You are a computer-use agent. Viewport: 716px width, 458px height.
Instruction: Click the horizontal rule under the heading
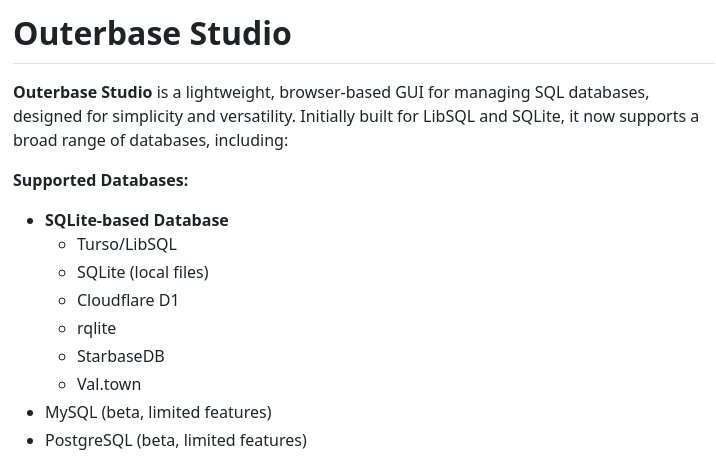point(364,63)
